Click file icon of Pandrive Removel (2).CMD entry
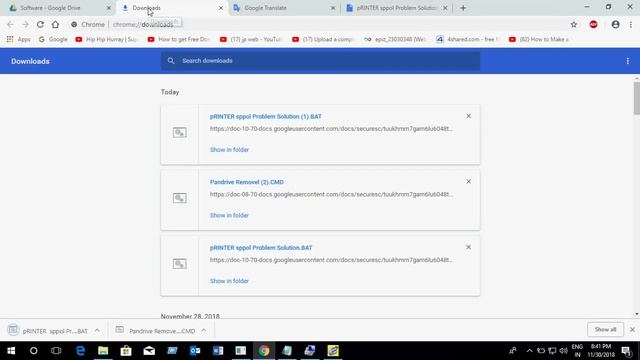Screen dimensions: 640x360 click(x=180, y=198)
